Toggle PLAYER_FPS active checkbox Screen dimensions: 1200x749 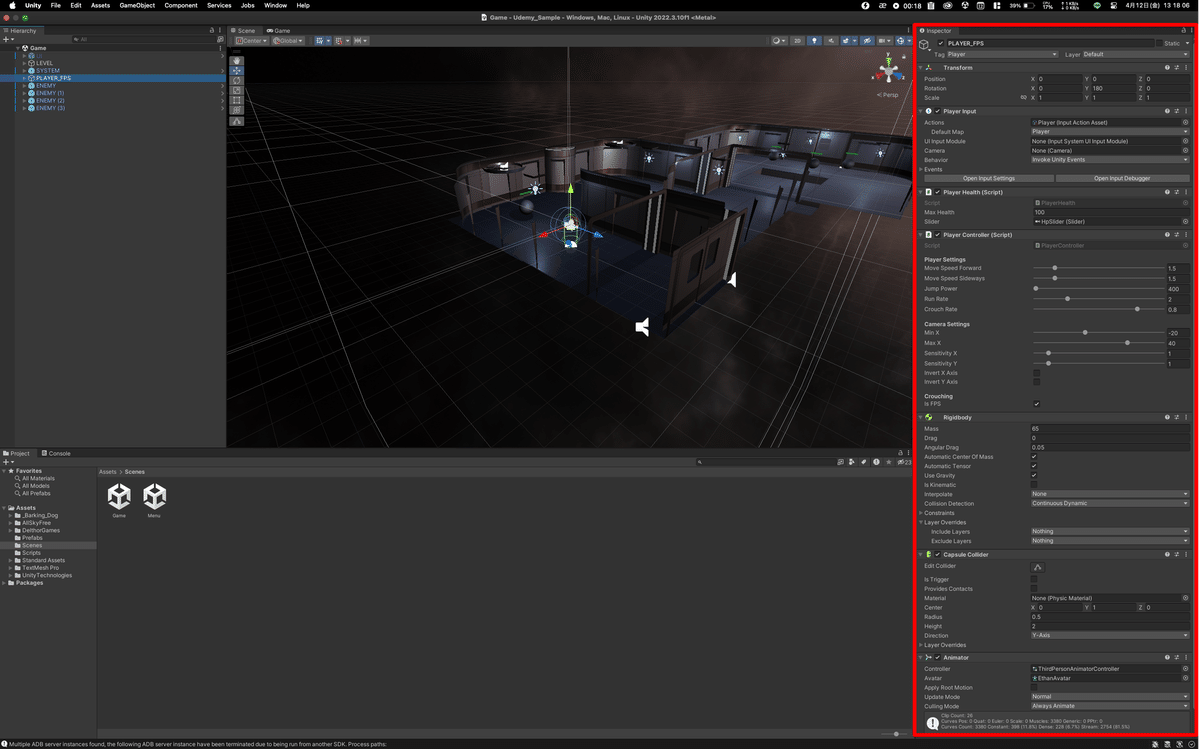[941, 44]
